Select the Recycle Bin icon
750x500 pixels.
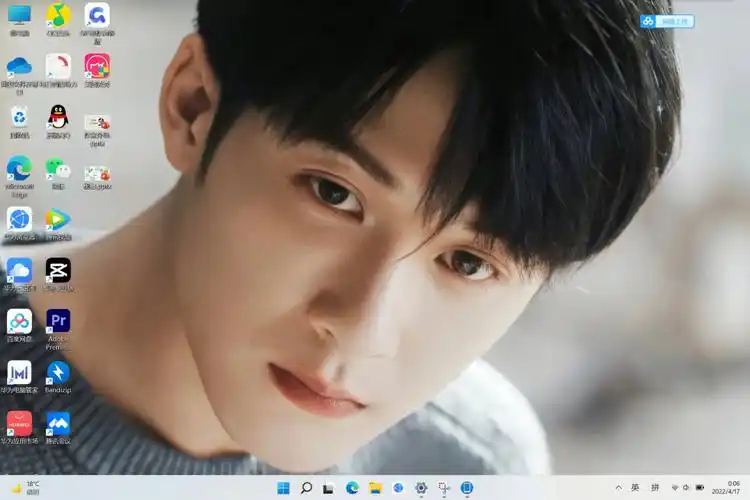coord(19,117)
